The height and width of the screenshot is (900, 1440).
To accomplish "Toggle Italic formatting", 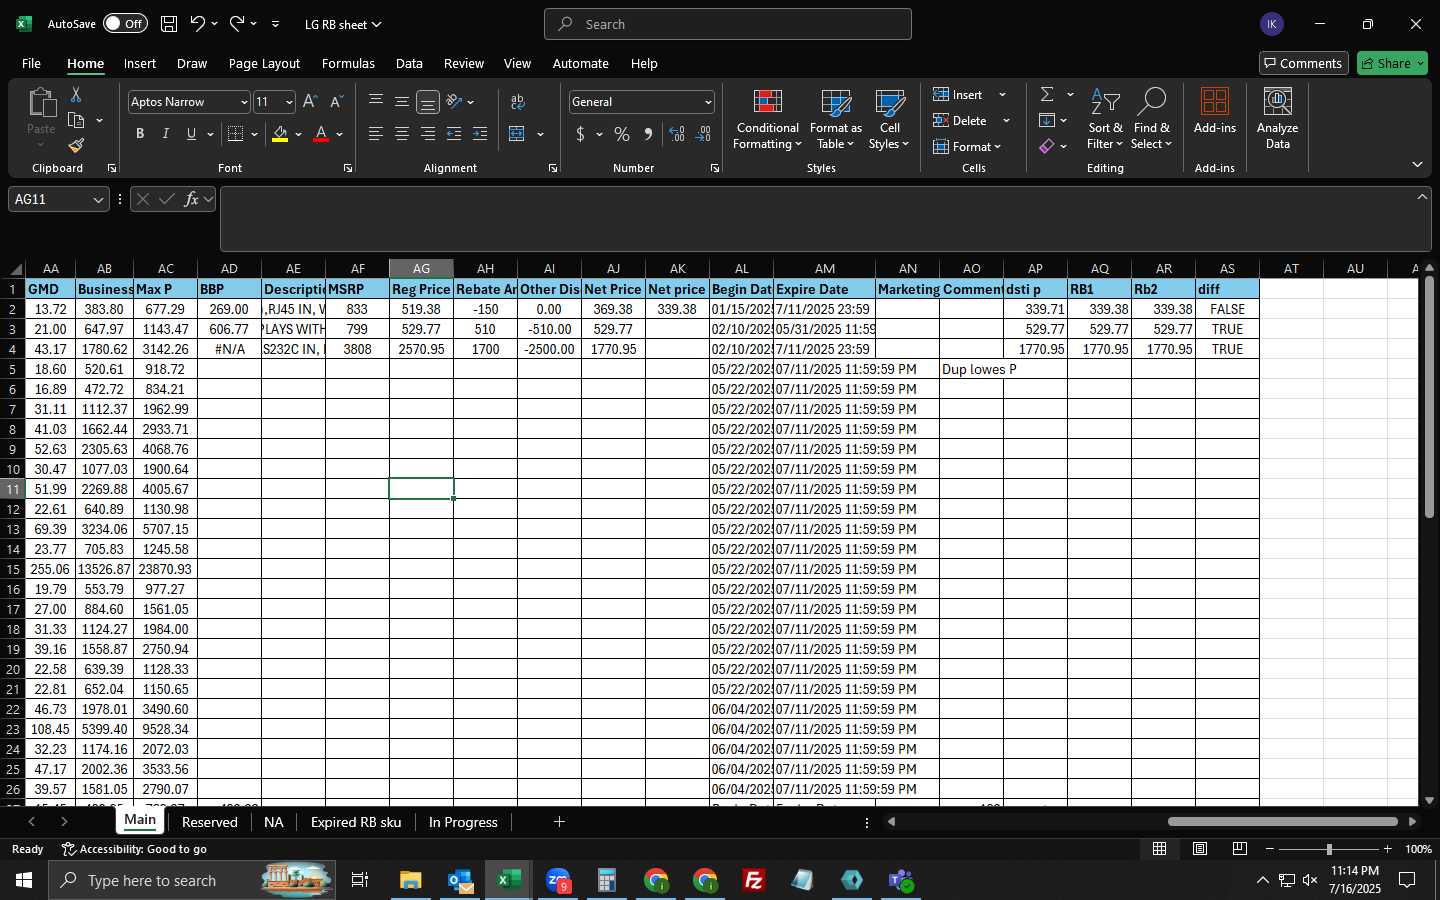I will pyautogui.click(x=165, y=134).
